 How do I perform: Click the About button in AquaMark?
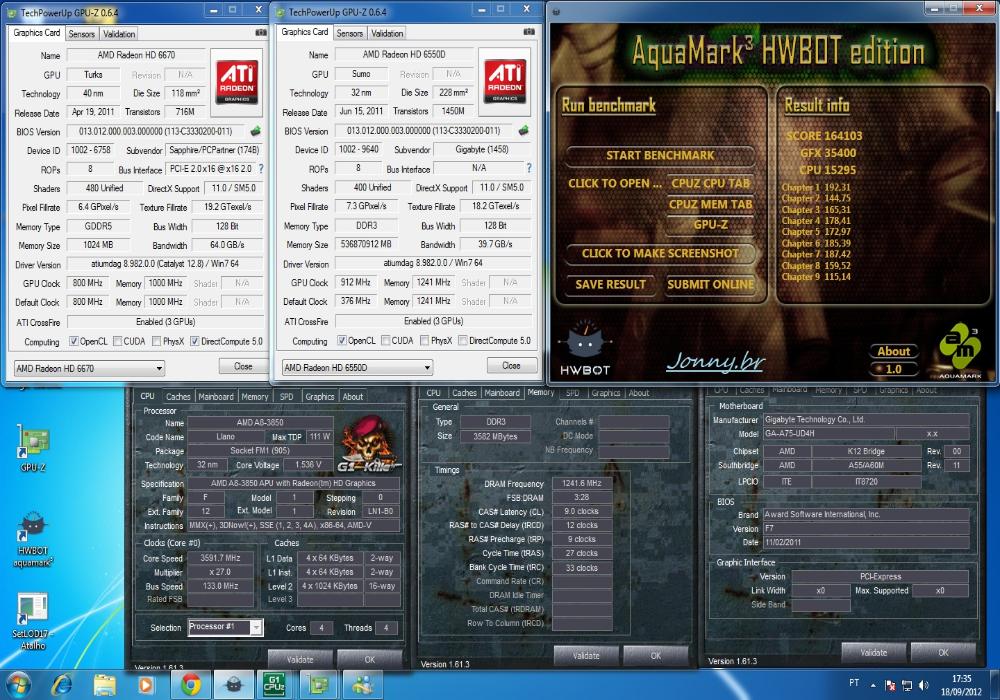coord(893,351)
